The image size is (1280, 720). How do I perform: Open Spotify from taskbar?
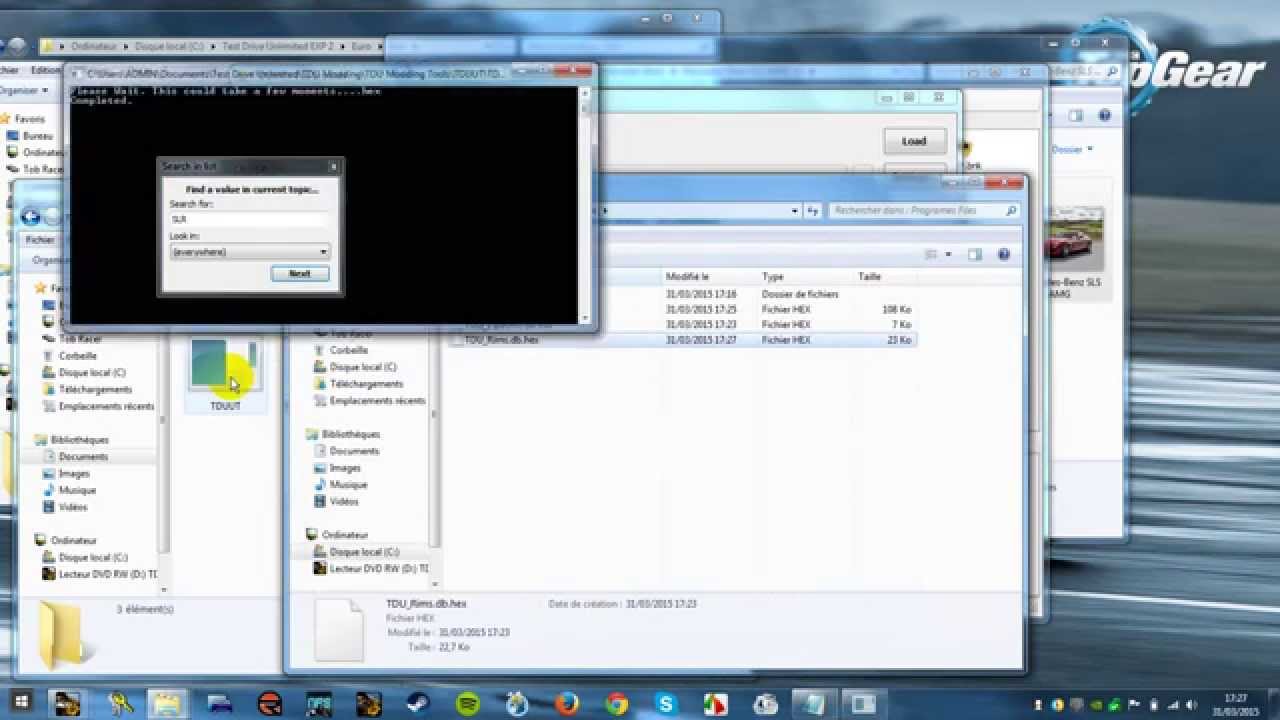tap(466, 703)
